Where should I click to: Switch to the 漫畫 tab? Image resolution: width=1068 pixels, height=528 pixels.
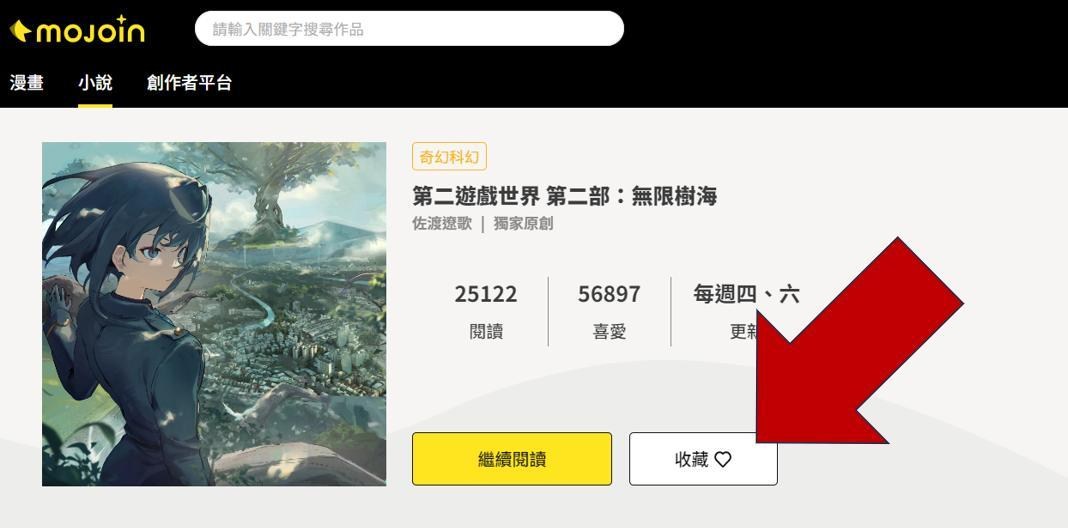27,83
